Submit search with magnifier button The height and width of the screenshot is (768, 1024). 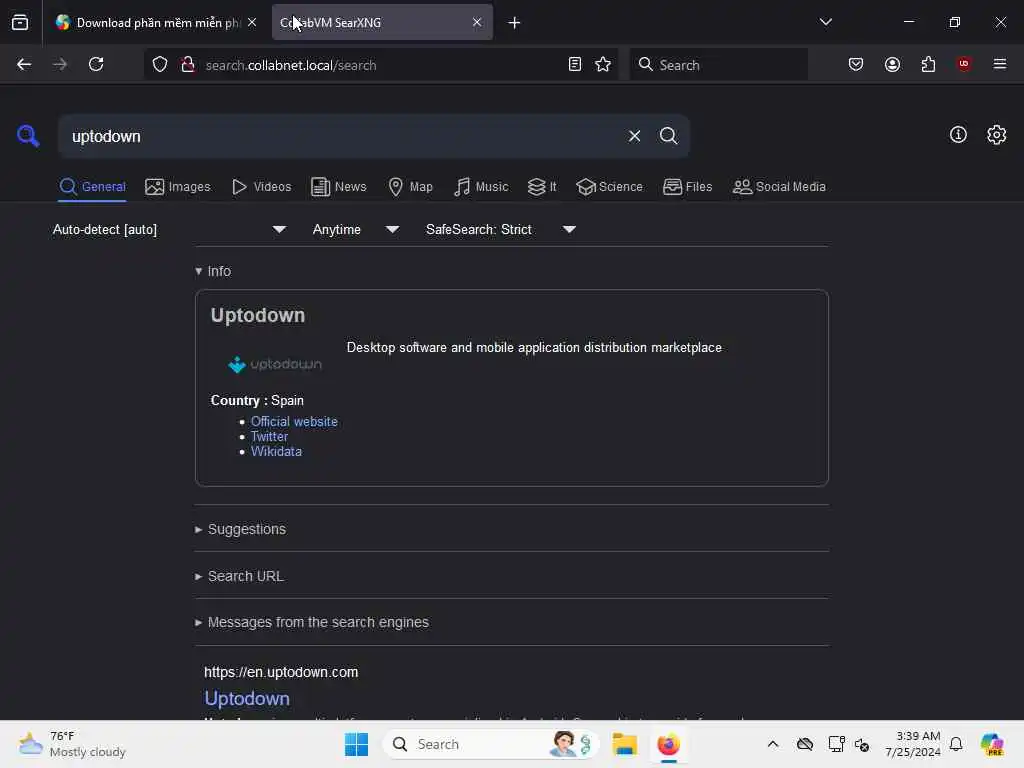(668, 136)
